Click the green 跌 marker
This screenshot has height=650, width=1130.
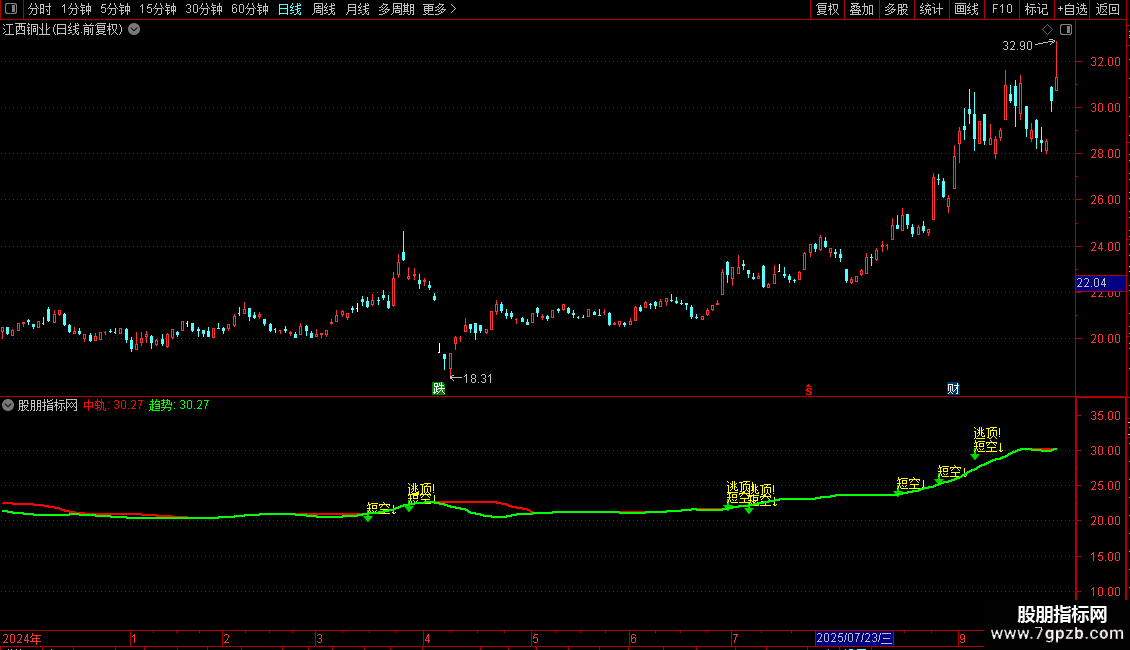pos(439,388)
